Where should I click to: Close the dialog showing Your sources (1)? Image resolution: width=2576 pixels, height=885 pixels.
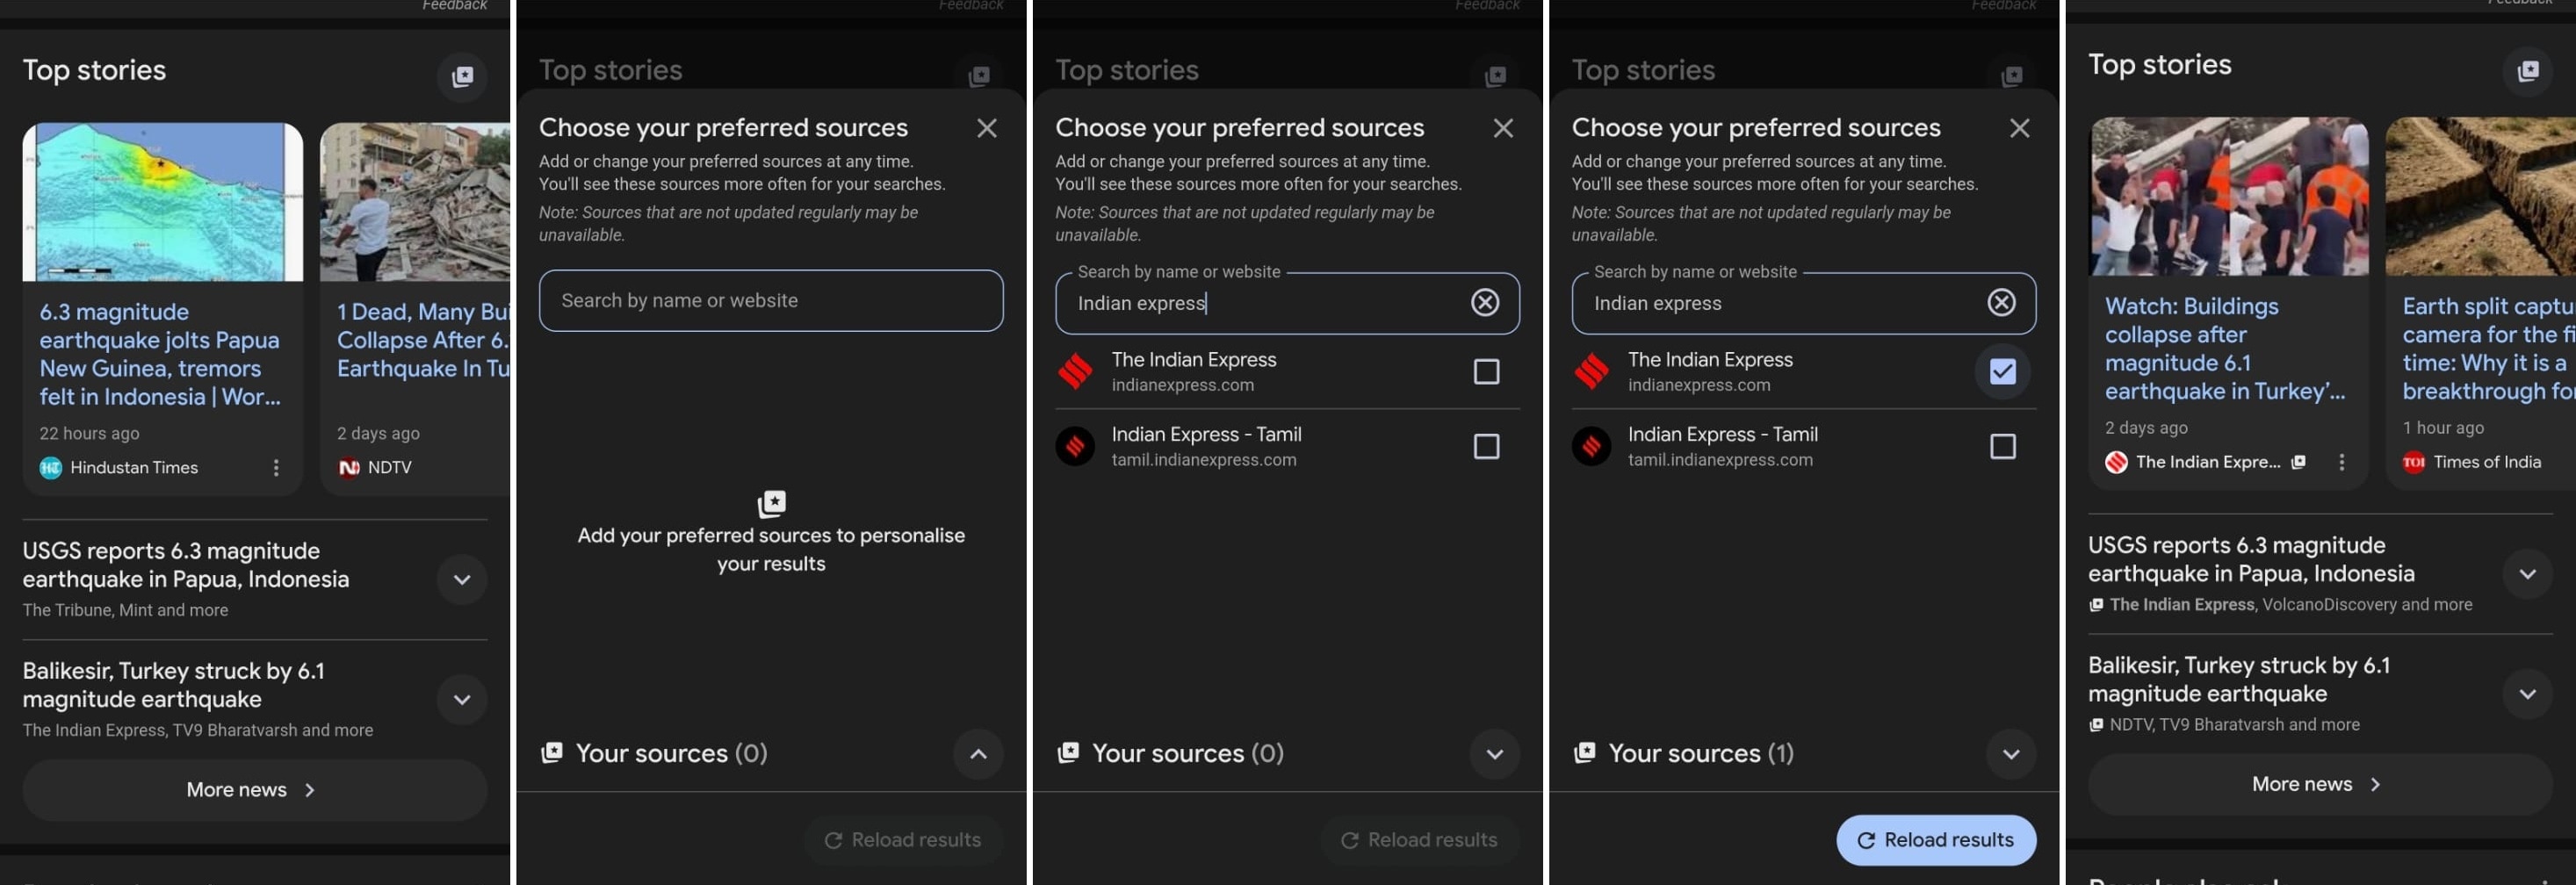(x=2019, y=128)
